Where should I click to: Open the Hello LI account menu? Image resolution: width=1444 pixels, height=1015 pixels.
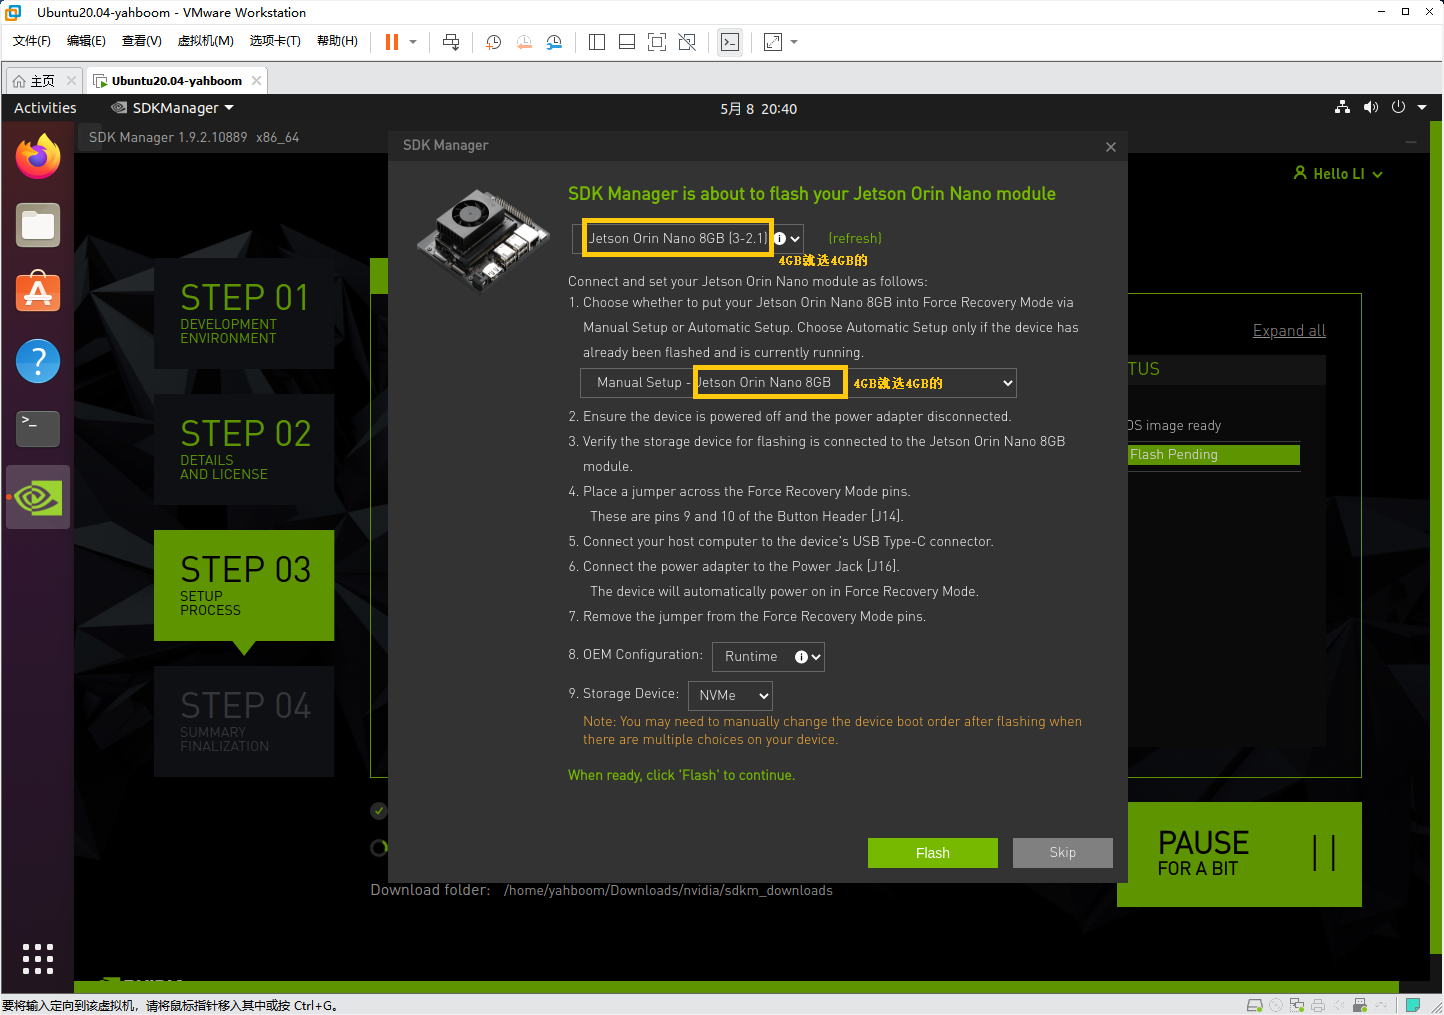(1338, 173)
